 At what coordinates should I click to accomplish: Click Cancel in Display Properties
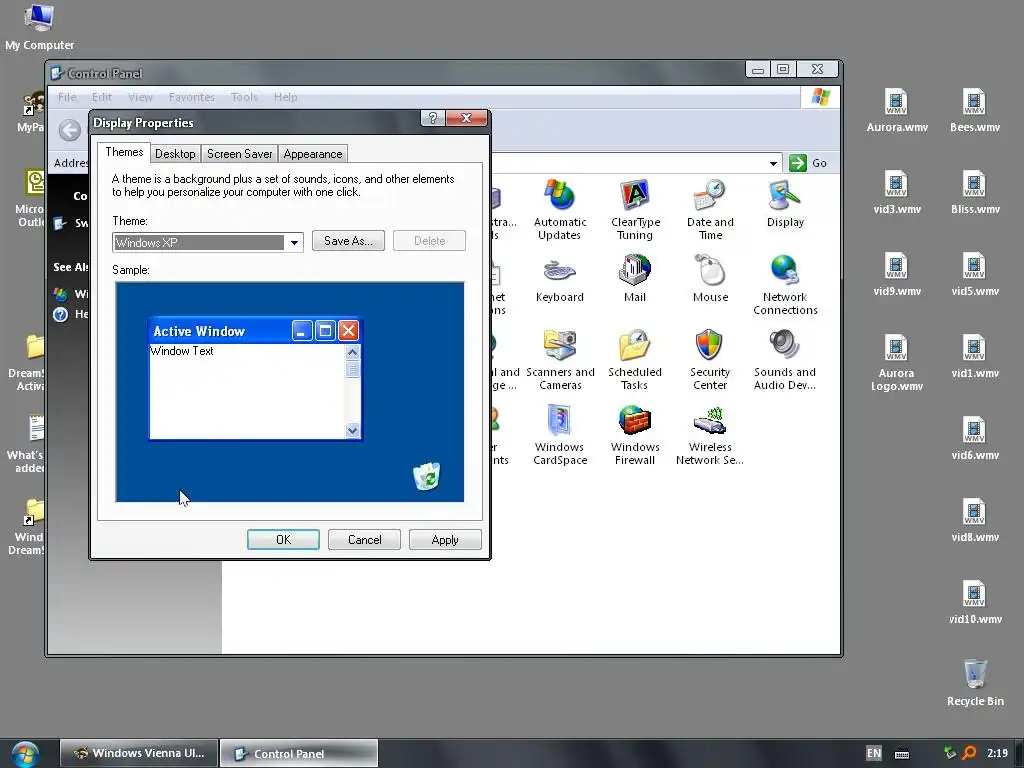364,539
